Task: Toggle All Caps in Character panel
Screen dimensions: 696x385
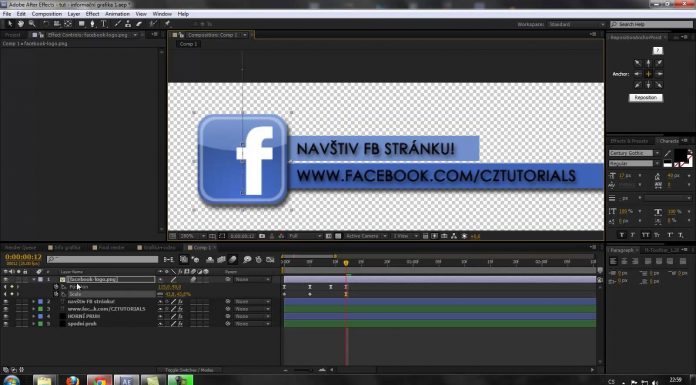Action: point(645,235)
